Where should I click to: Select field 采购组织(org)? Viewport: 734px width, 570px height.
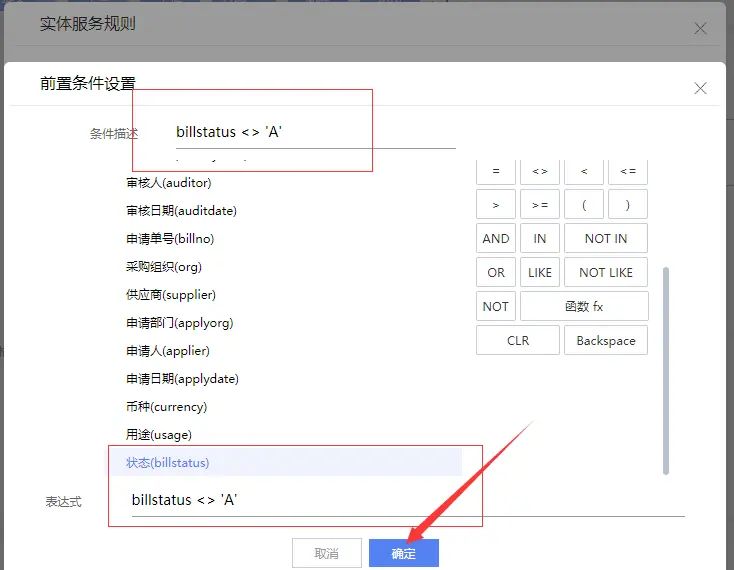pos(164,267)
